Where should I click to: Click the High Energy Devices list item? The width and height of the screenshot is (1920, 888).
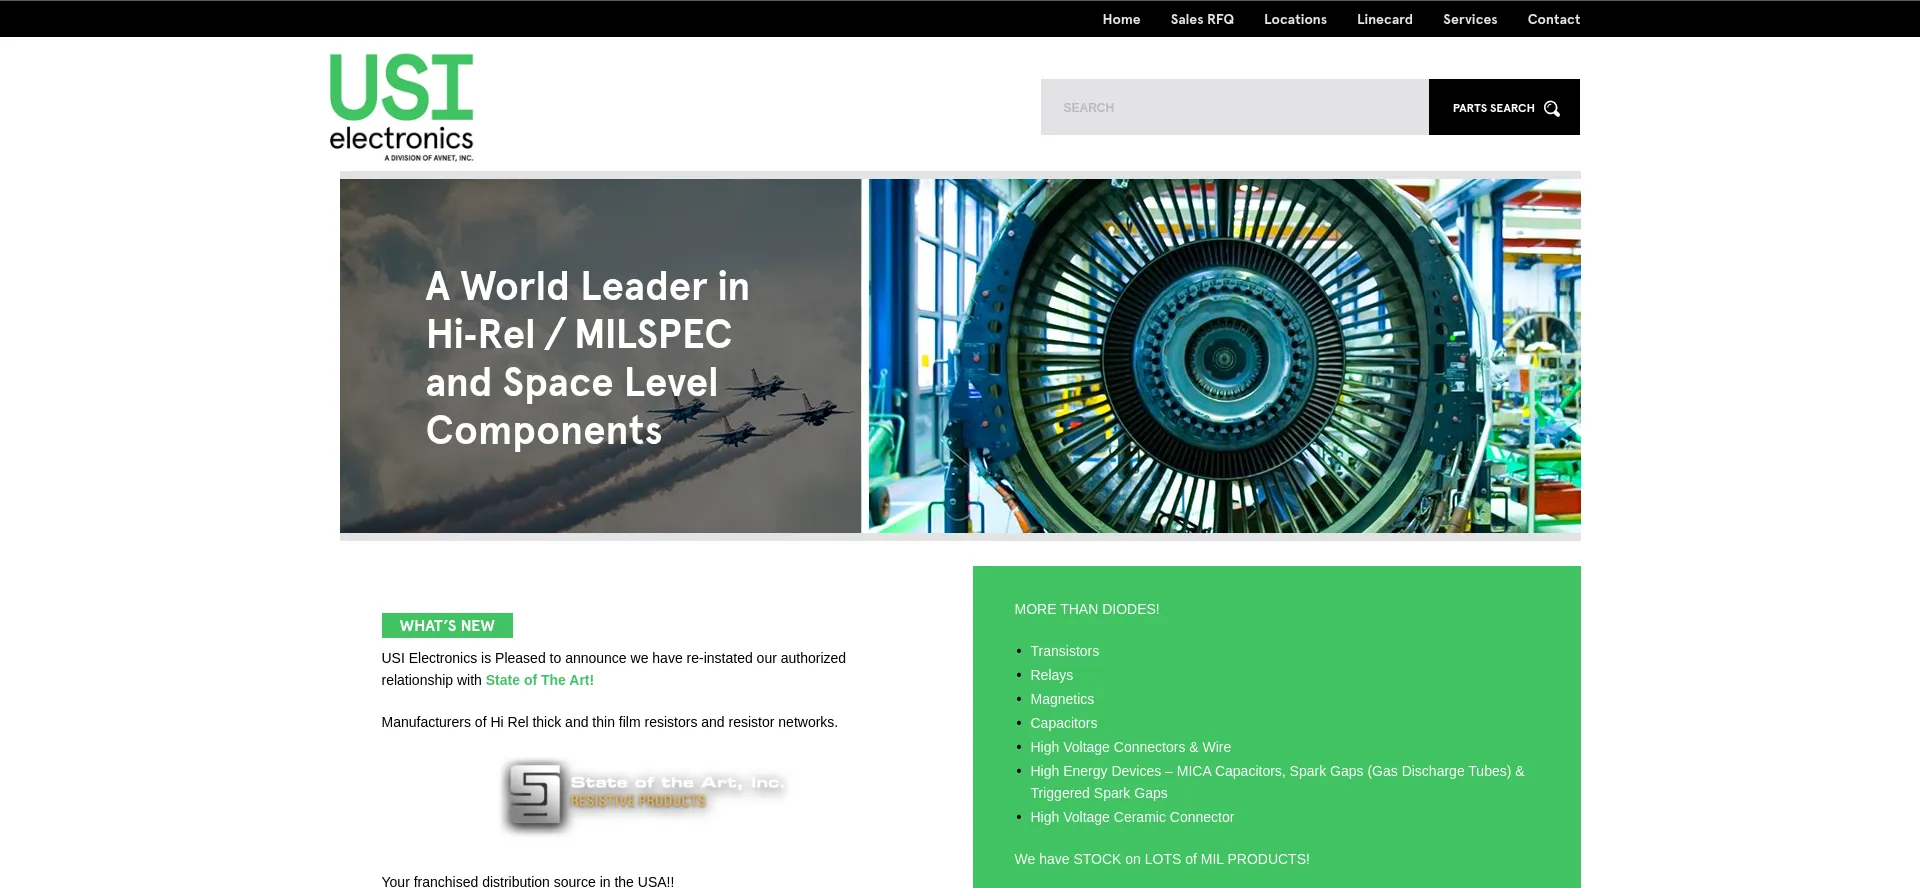click(x=1277, y=782)
